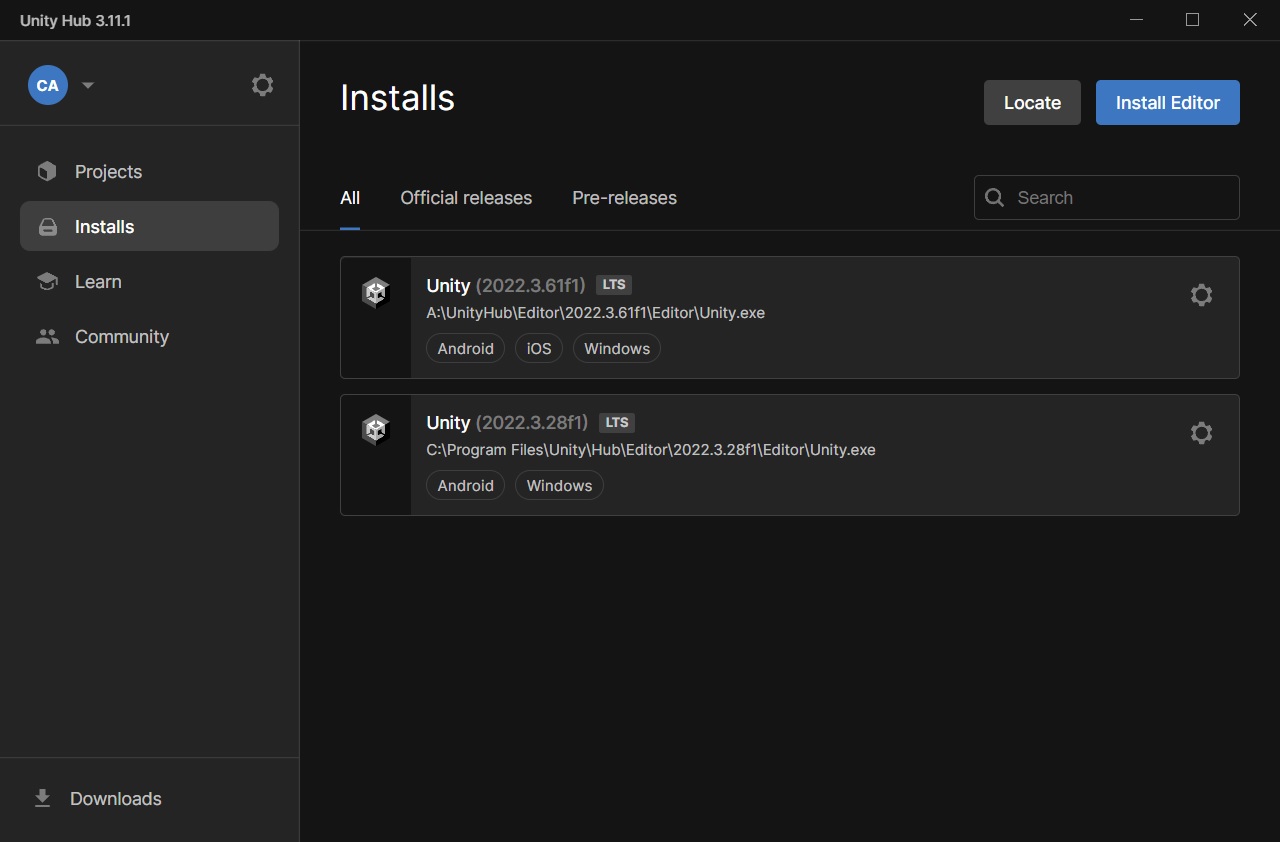Open settings gear for Unity 2022.3.28f1
Viewport: 1280px width, 842px height.
(x=1201, y=433)
